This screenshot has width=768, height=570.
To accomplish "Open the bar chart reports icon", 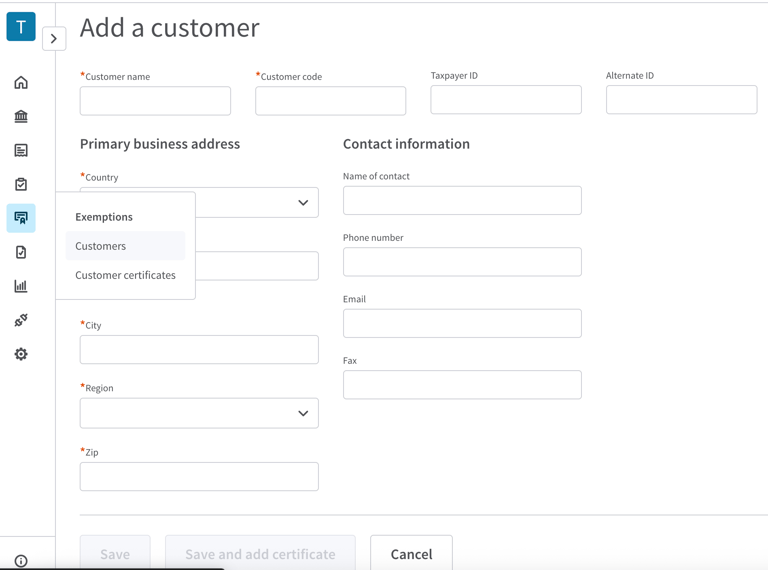I will tap(21, 287).
